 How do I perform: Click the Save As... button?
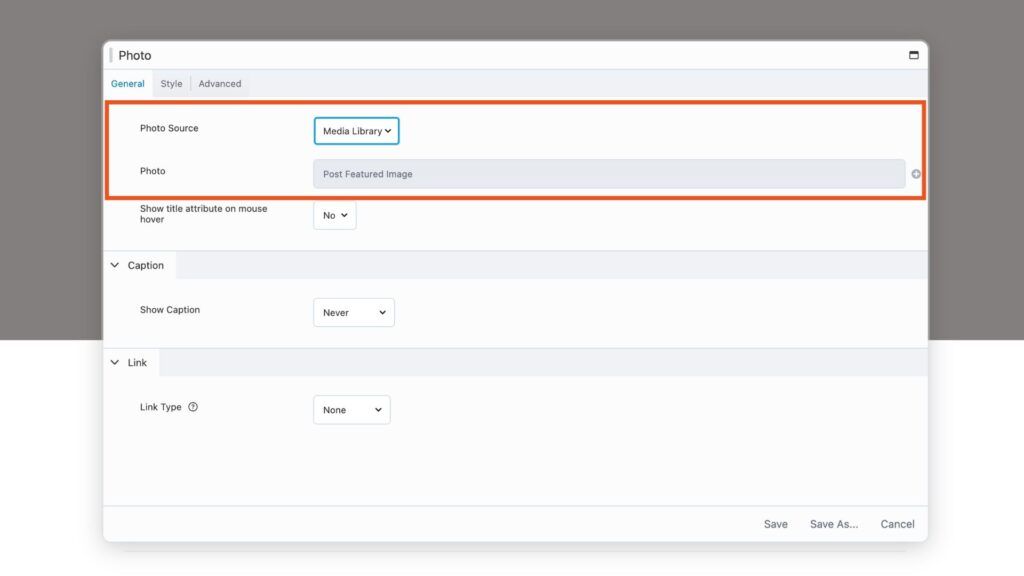click(834, 524)
